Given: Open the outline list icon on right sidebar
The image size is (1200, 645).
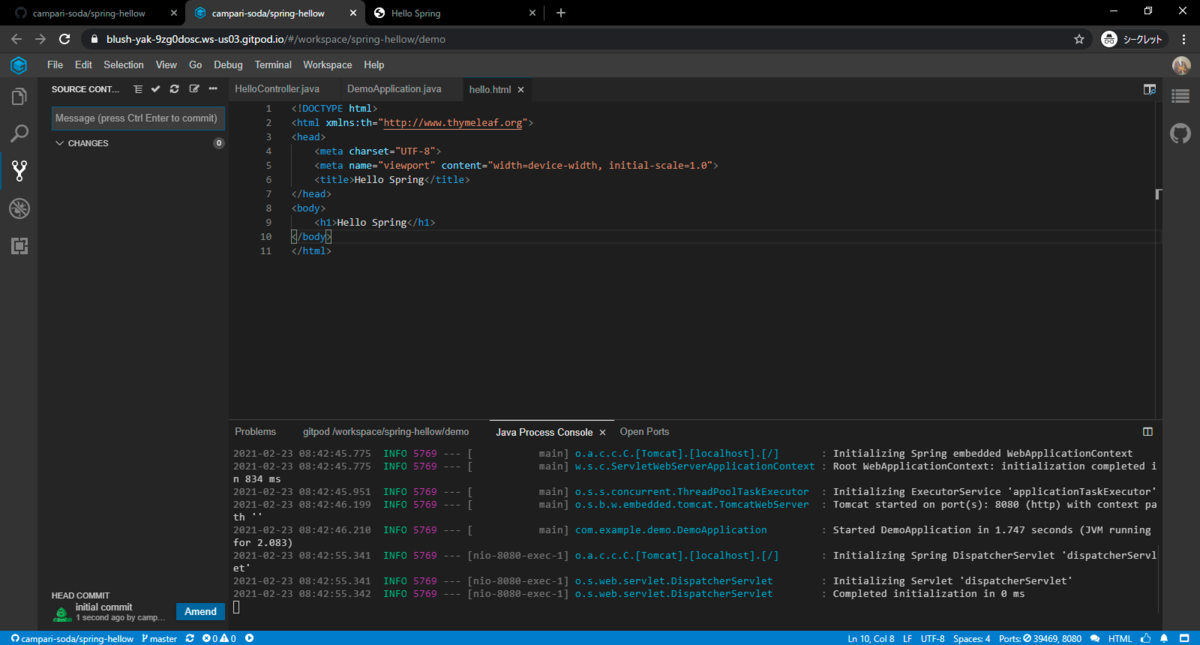Looking at the screenshot, I should pyautogui.click(x=1181, y=97).
